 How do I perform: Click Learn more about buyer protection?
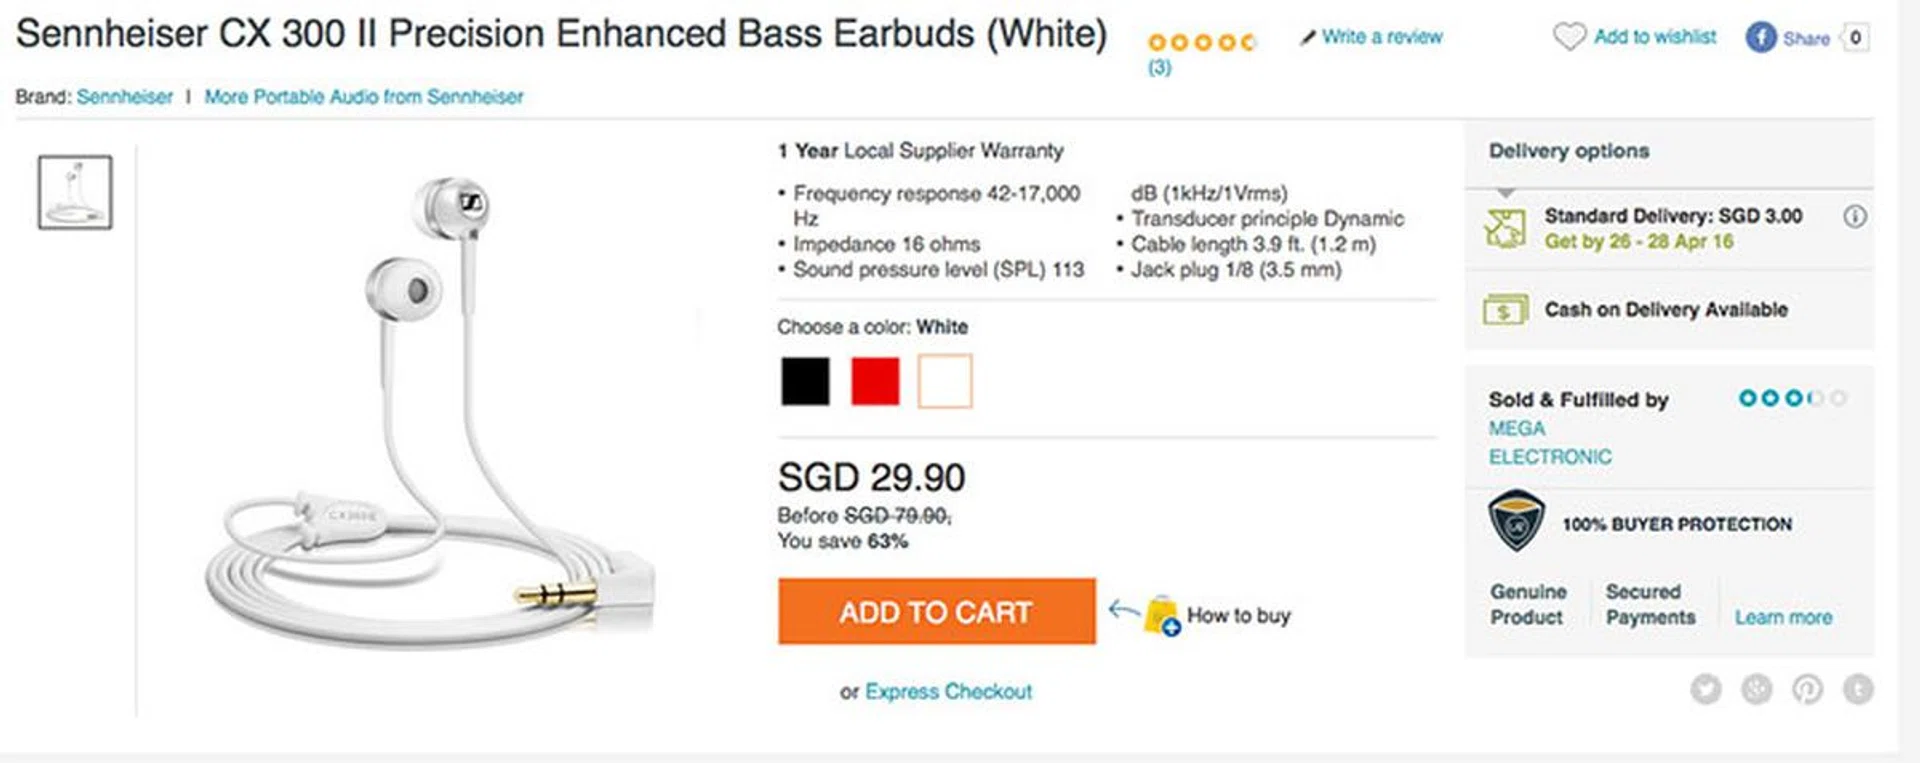pos(1783,617)
